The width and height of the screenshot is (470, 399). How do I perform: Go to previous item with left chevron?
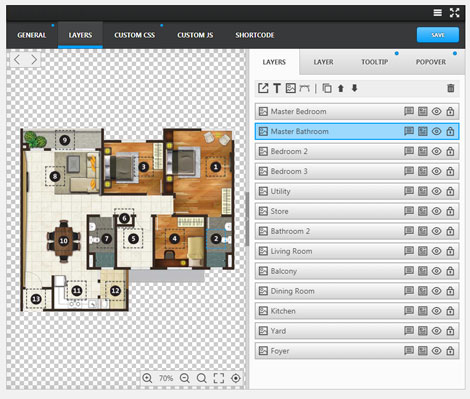tap(17, 60)
